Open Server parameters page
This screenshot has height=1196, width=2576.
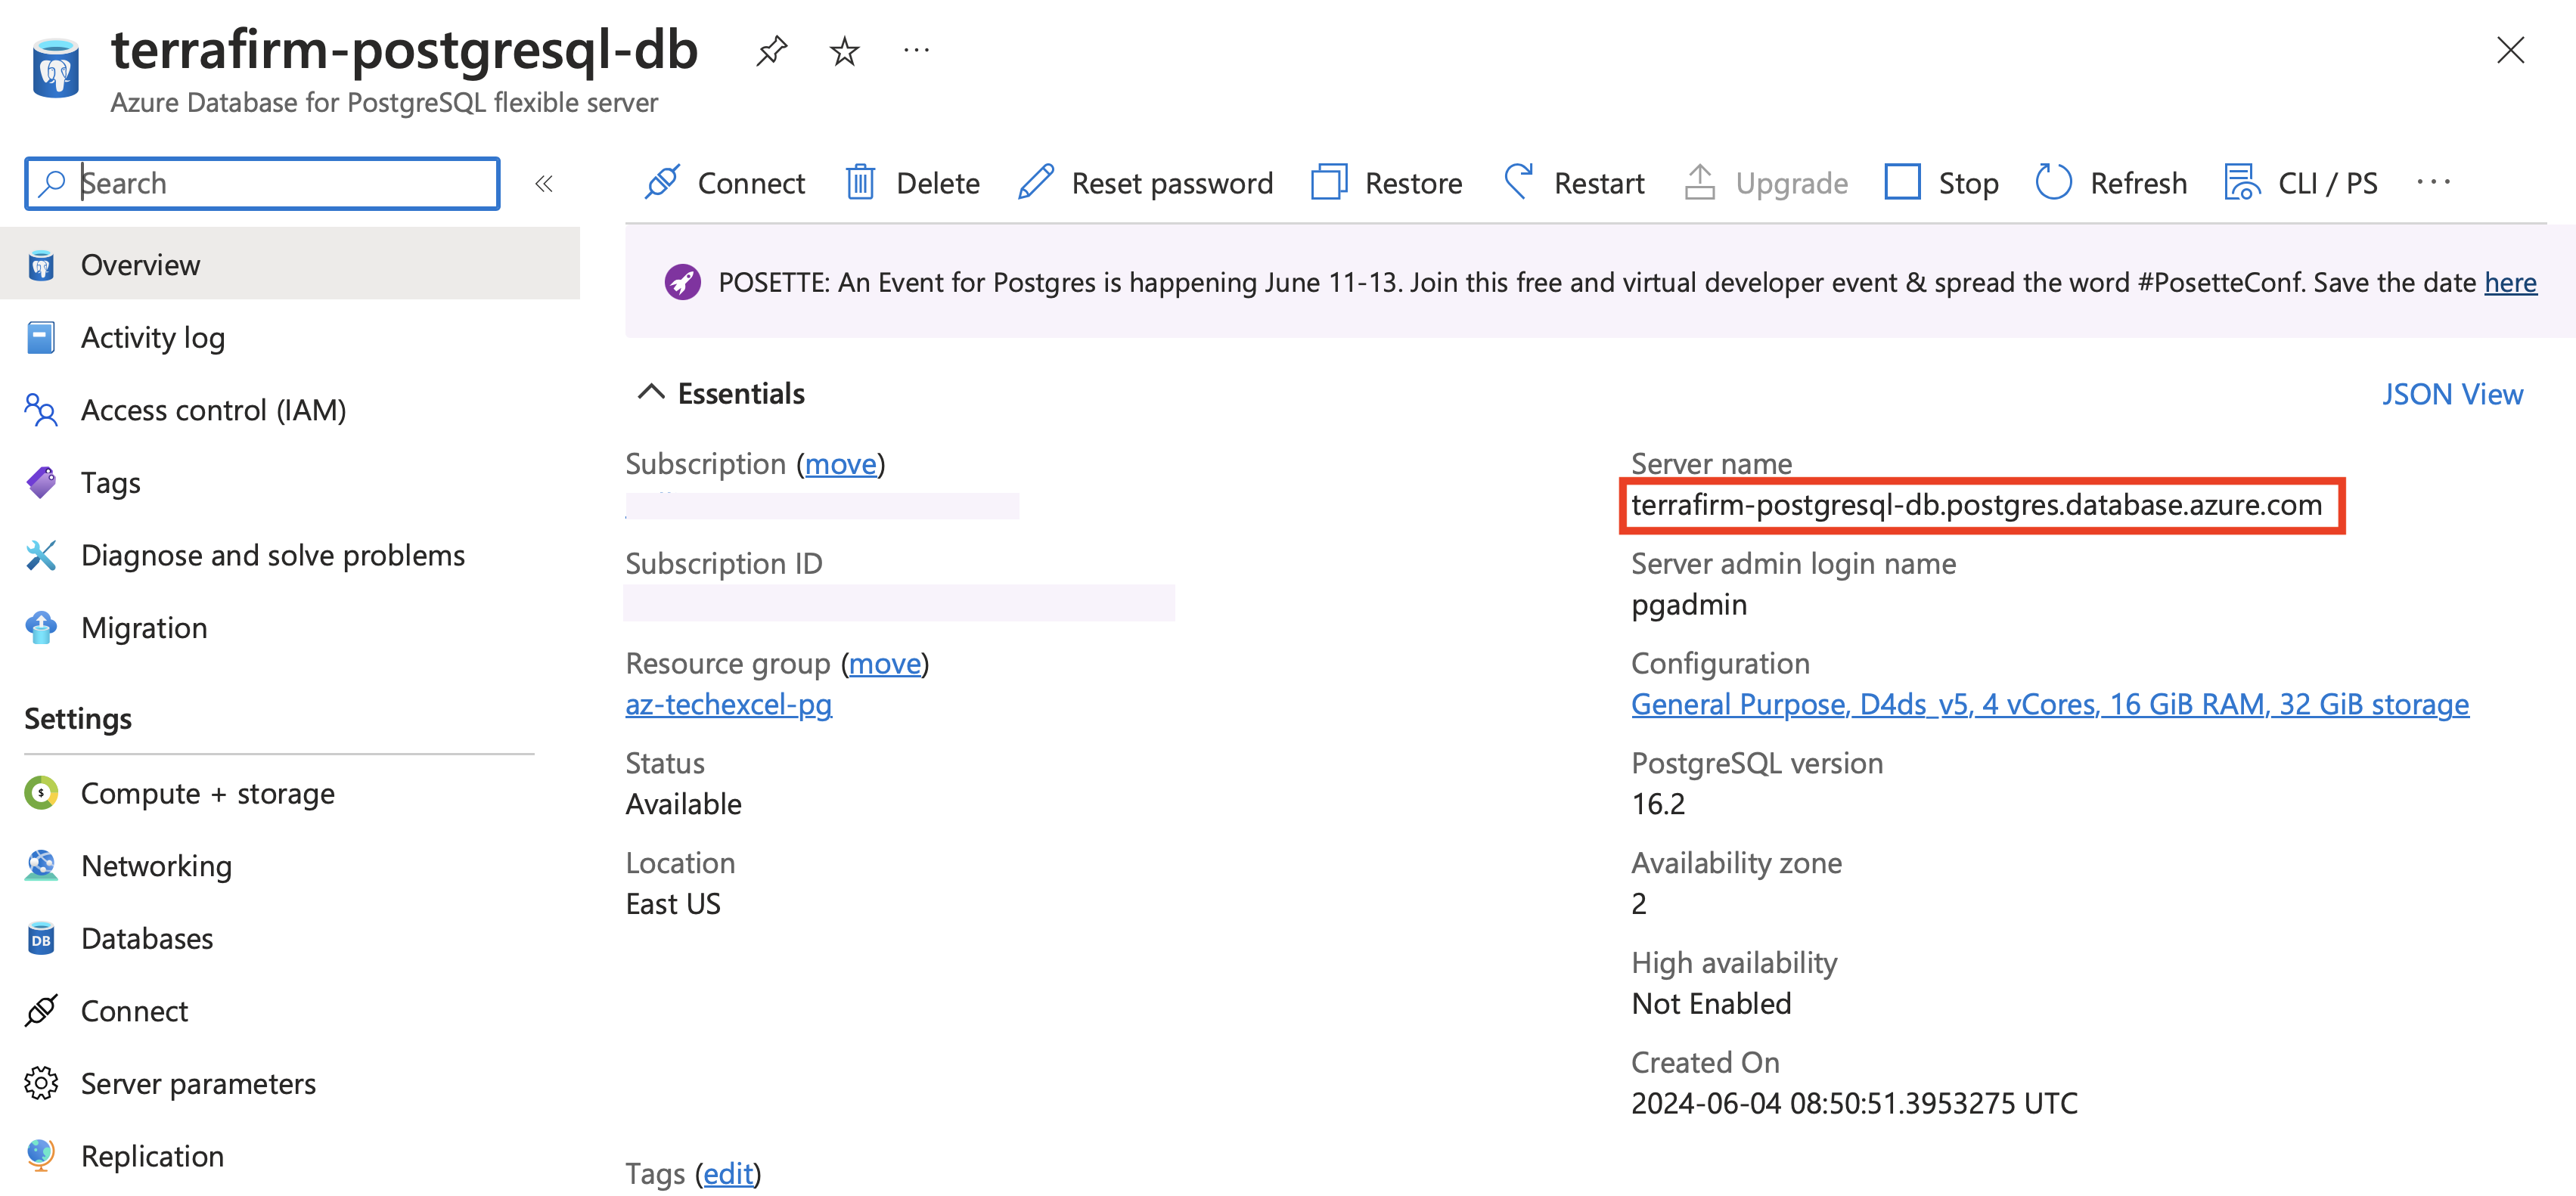point(198,1084)
